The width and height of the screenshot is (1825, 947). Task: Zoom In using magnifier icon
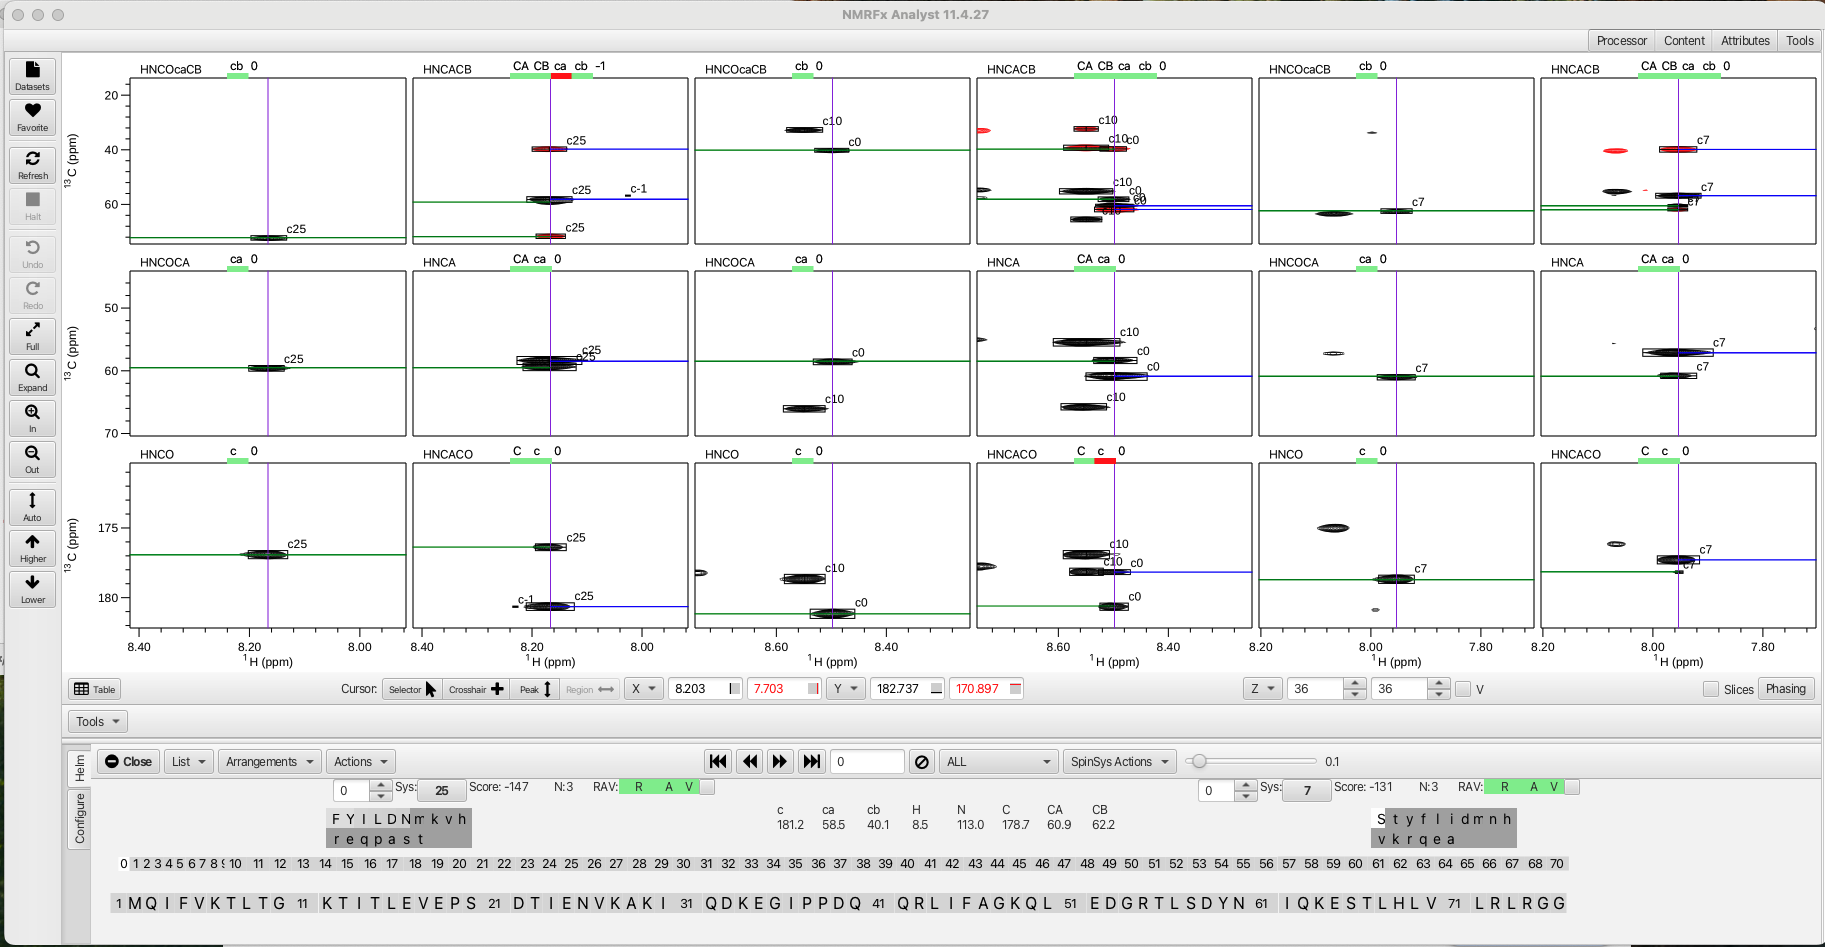[x=32, y=418]
